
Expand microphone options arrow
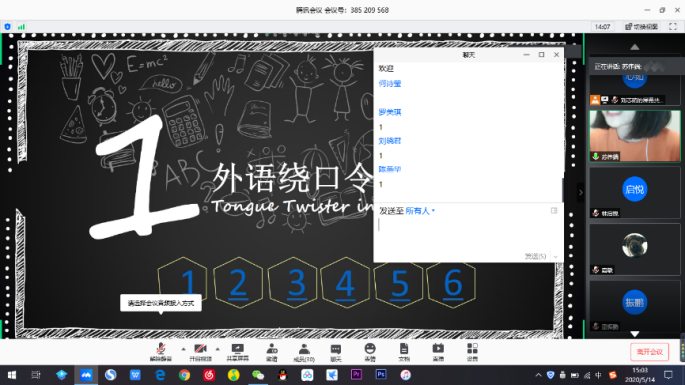(183, 349)
